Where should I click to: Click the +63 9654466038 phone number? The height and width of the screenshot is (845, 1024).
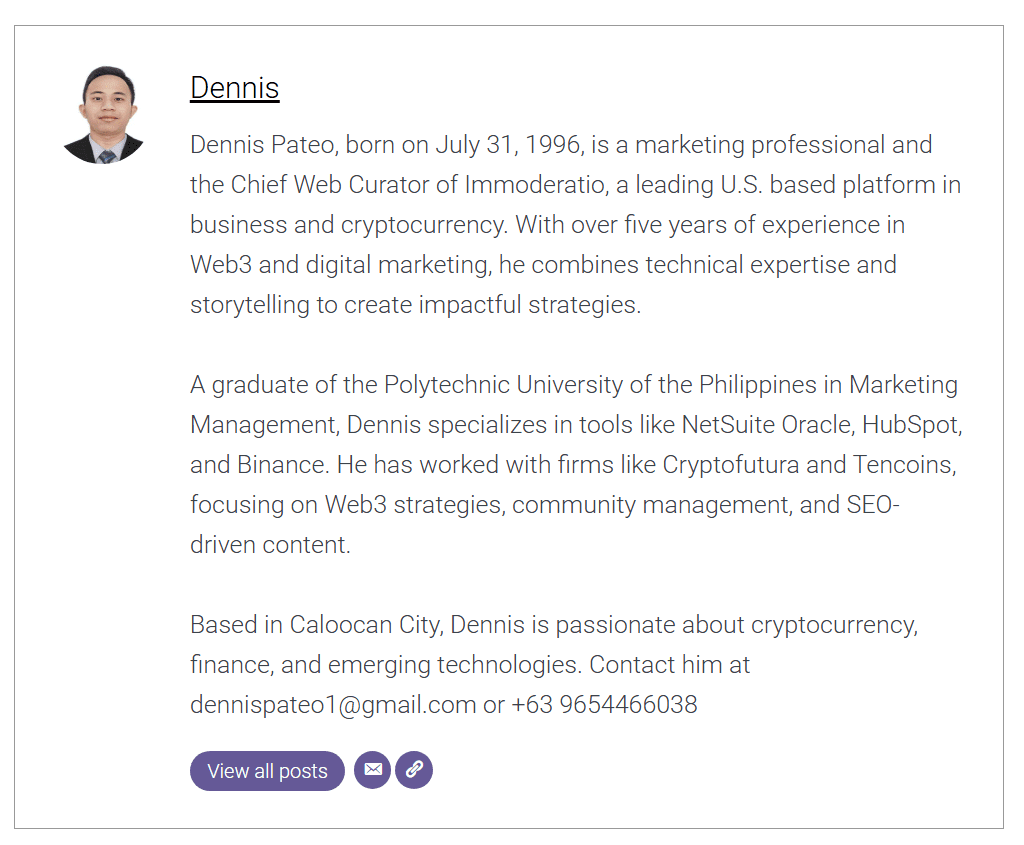point(604,704)
